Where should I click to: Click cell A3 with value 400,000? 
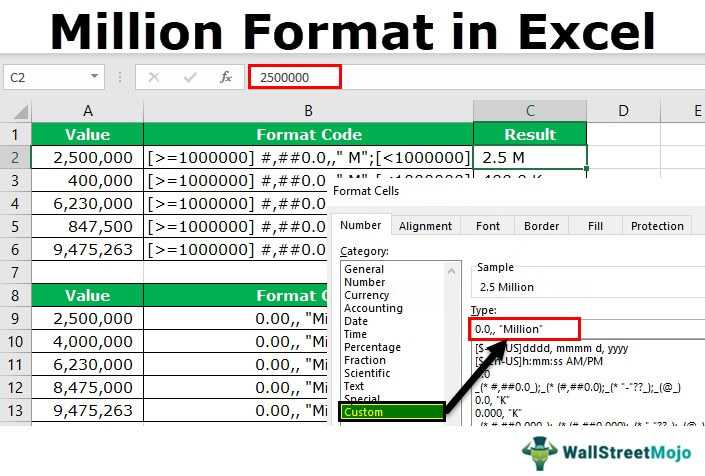click(x=88, y=180)
